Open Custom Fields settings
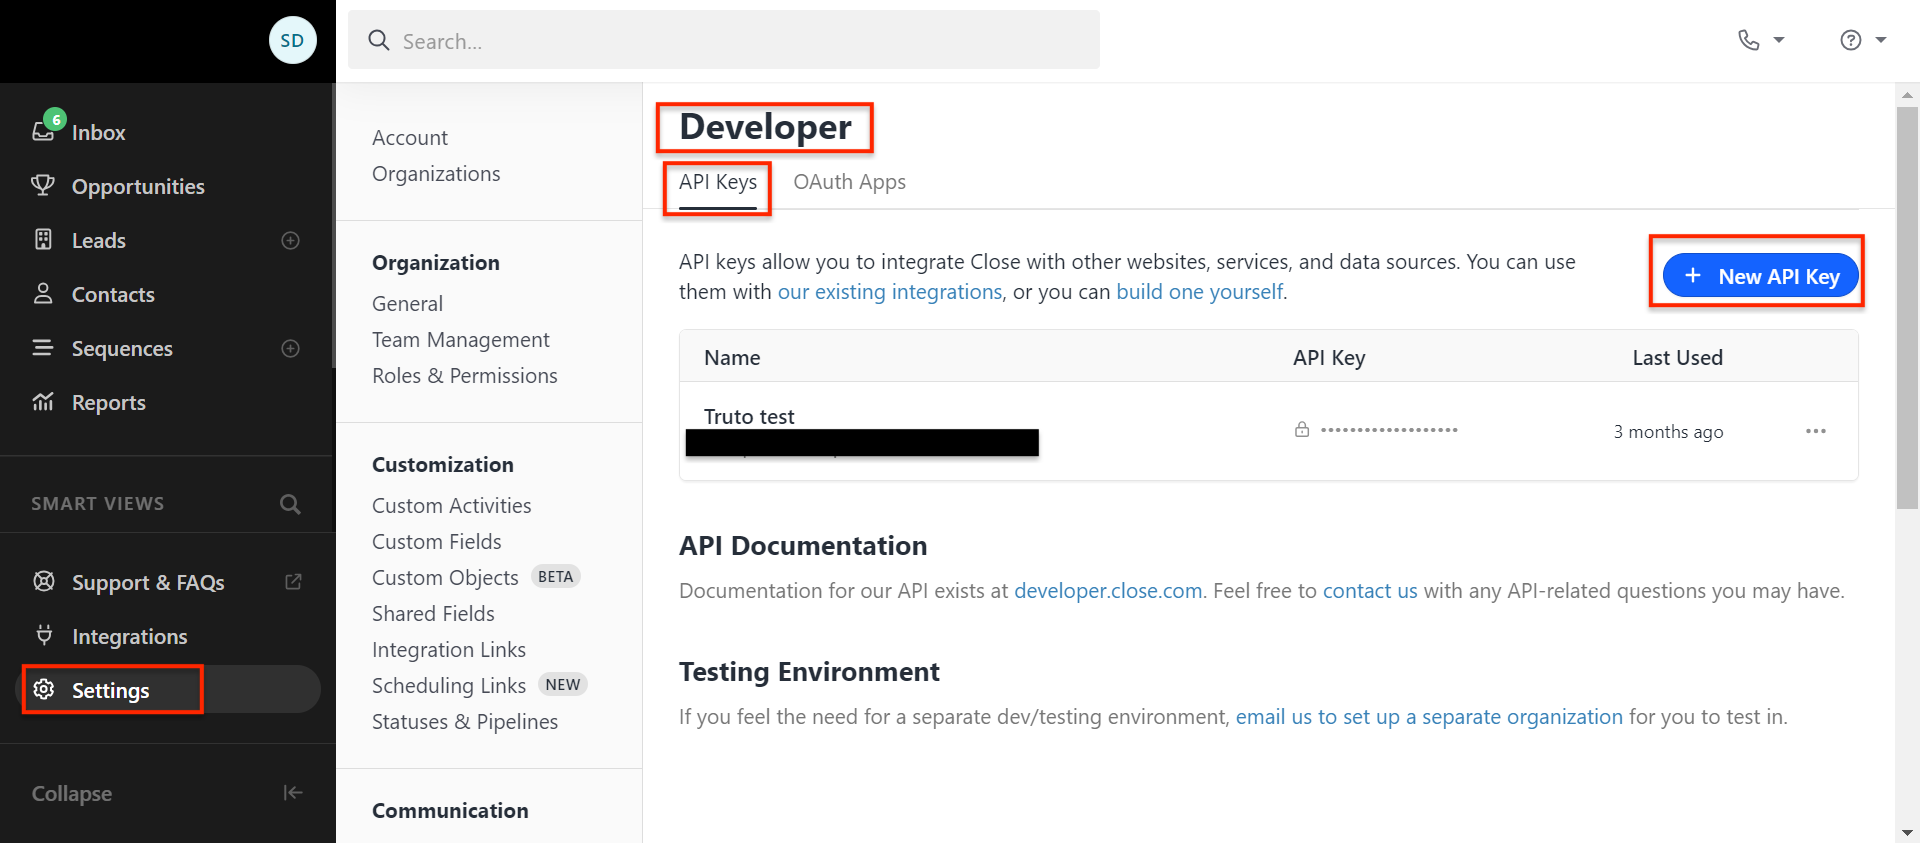Image resolution: width=1920 pixels, height=843 pixels. (x=437, y=542)
